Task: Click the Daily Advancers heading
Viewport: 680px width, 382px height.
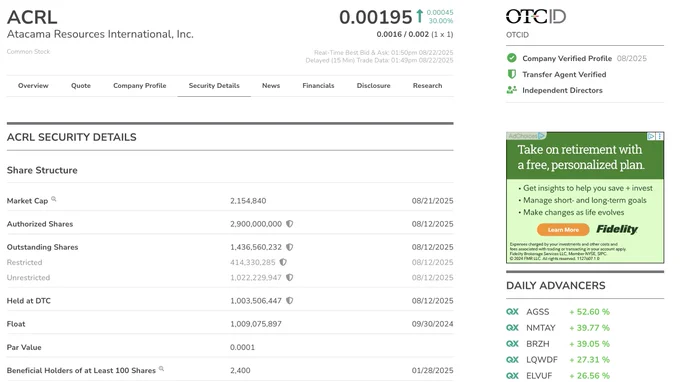Action: tap(556, 285)
